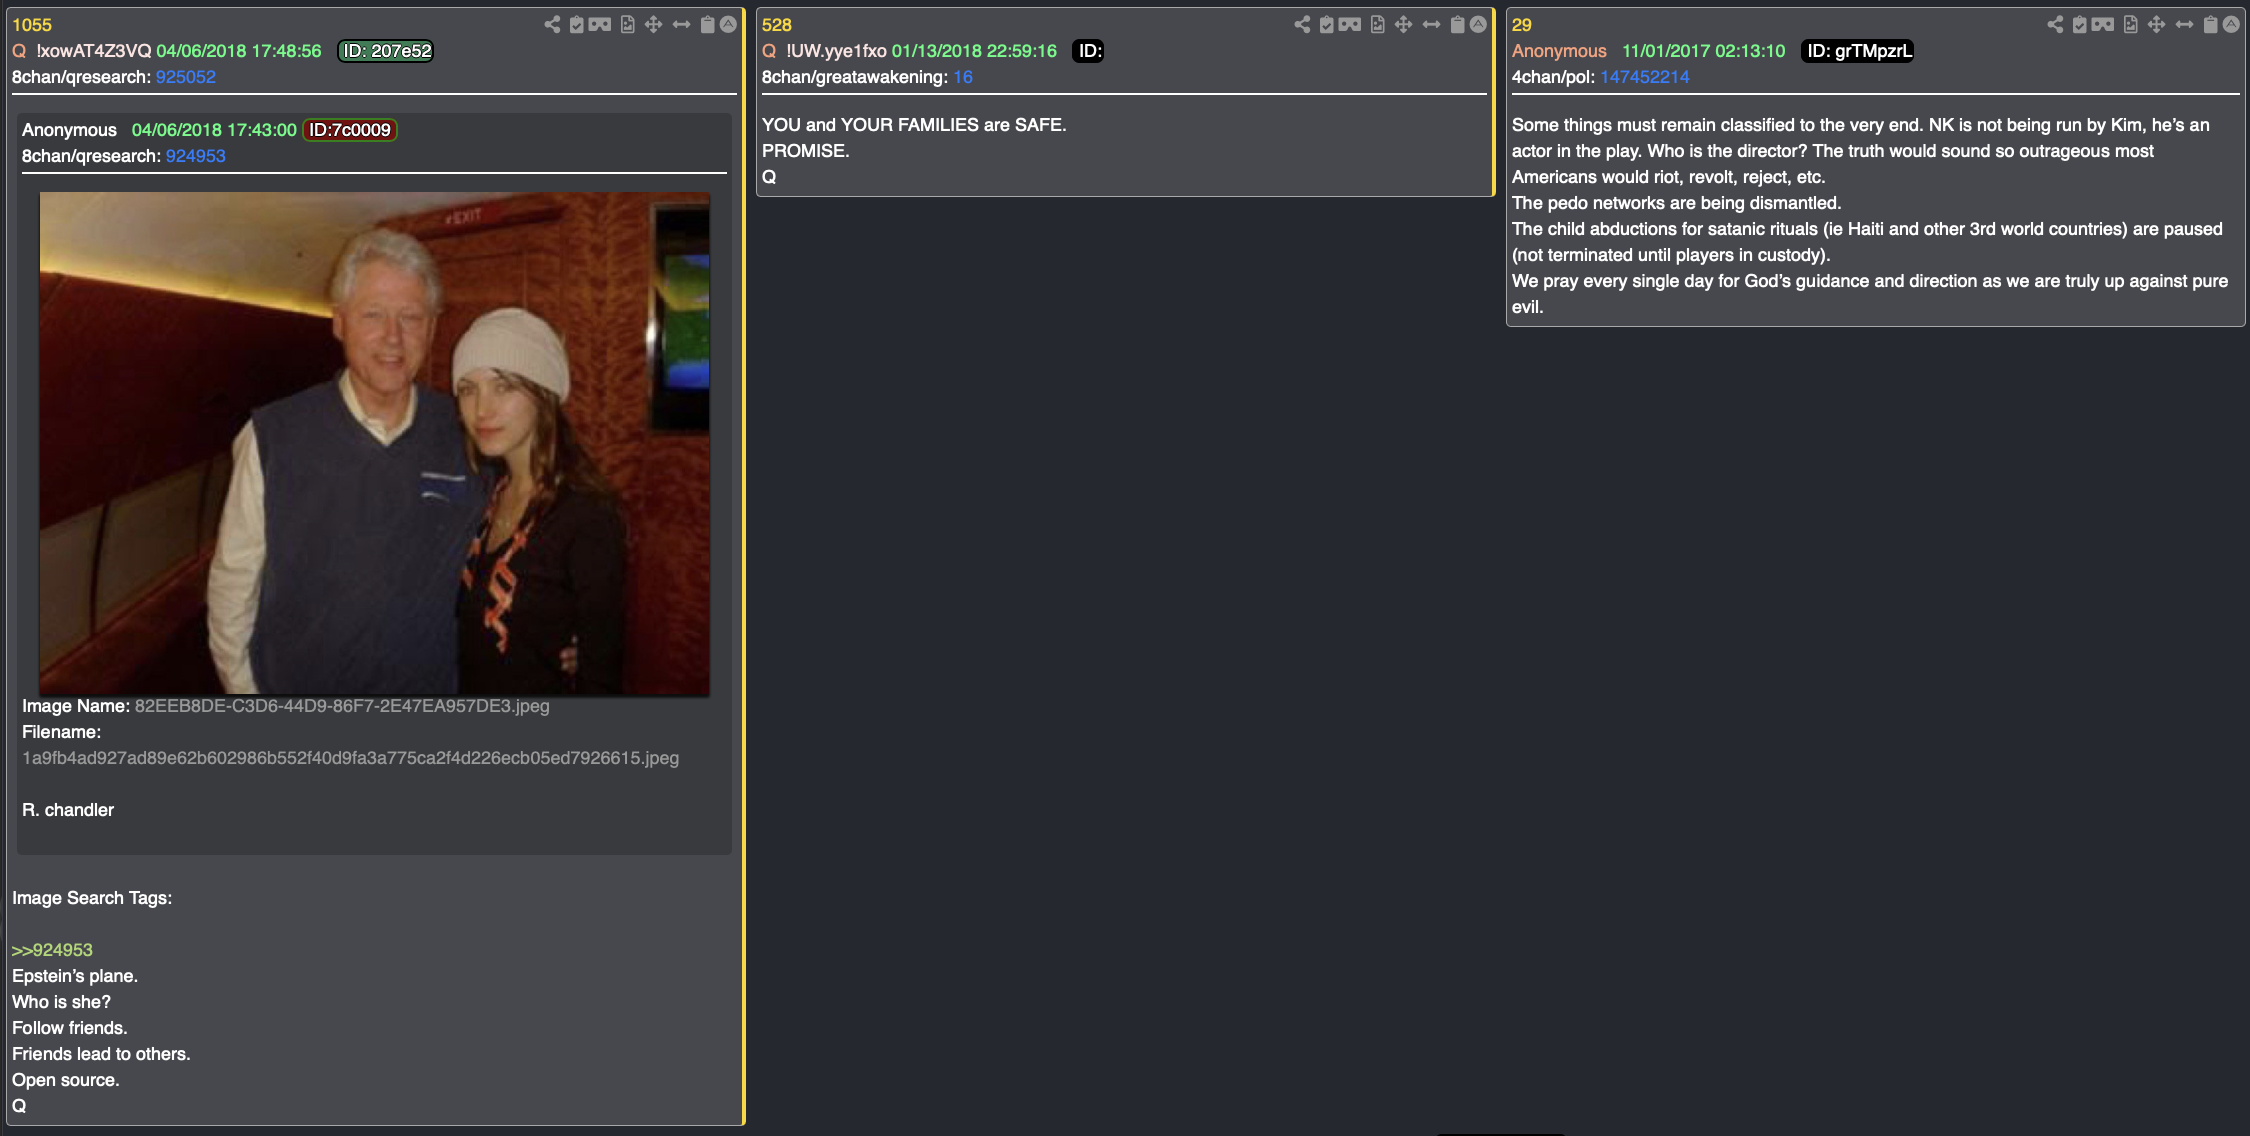2250x1136 pixels.
Task: Follow the green >>924953 reply reference
Action: [52, 950]
